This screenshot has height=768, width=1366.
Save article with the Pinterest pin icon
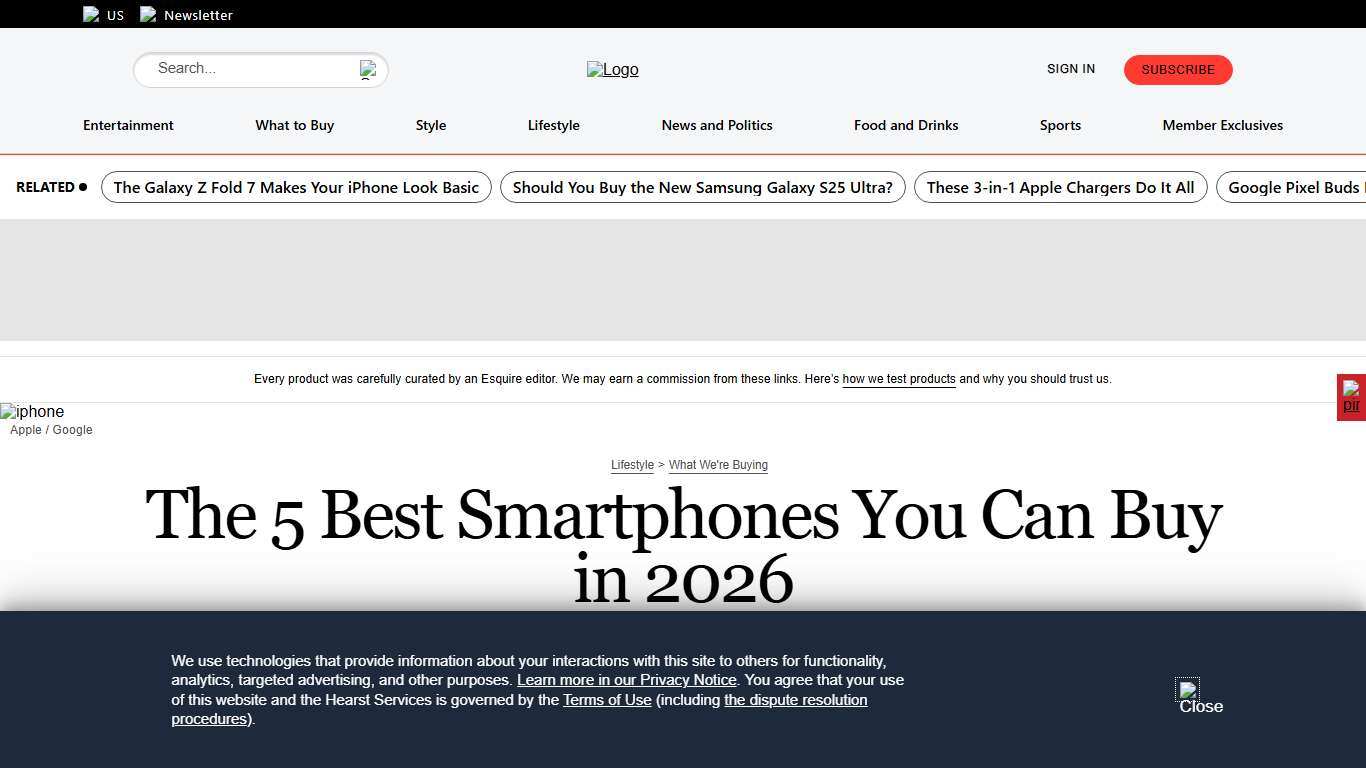1351,396
